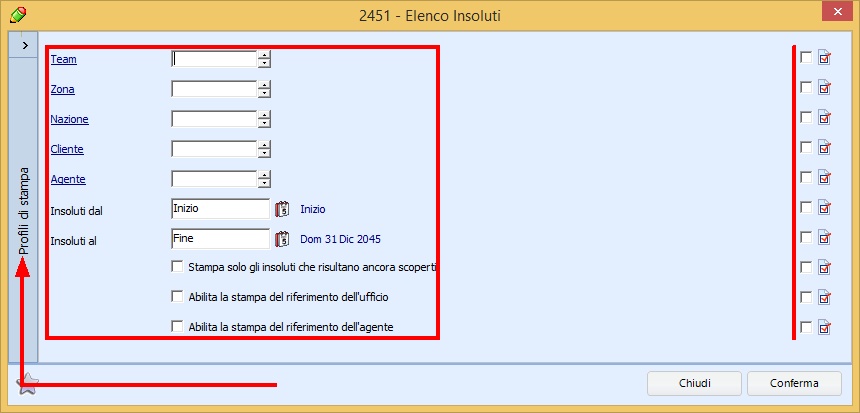
Task: Click the spinner arrows beside the Team field
Action: click(264, 59)
